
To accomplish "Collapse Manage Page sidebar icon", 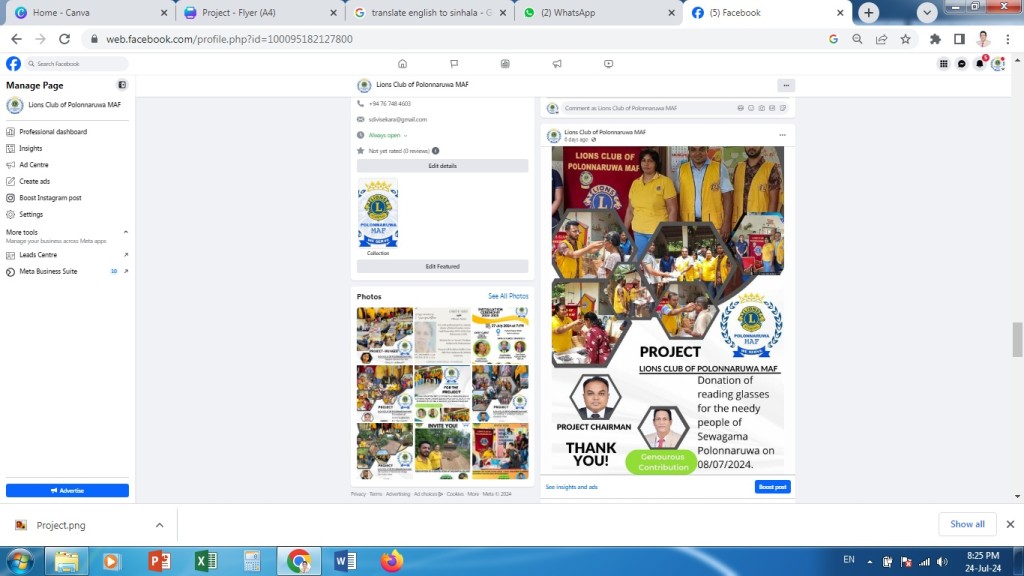I will (122, 85).
